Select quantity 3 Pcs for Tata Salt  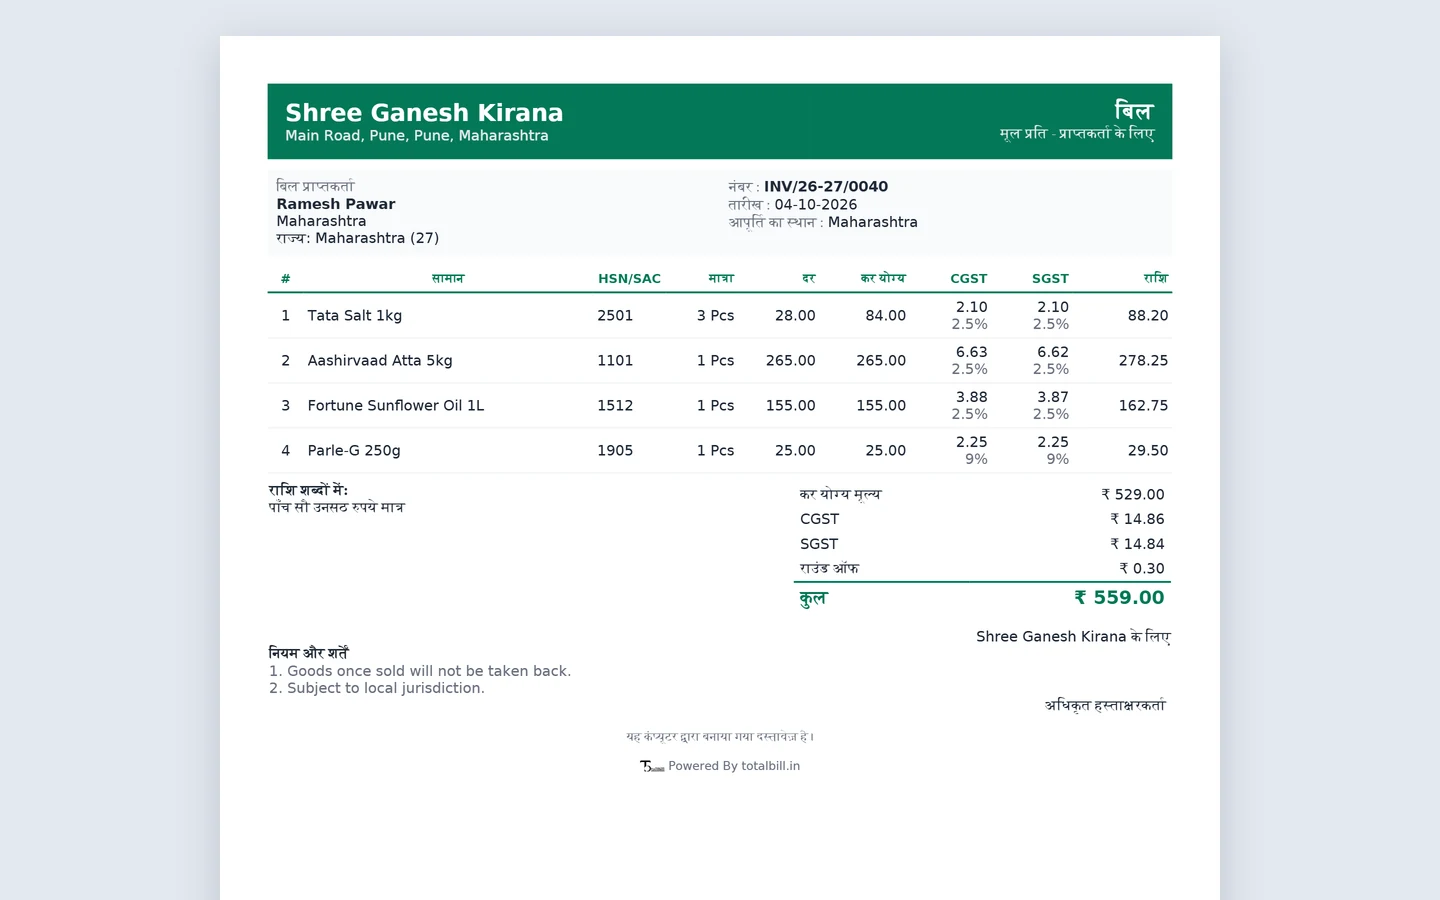pyautogui.click(x=715, y=315)
